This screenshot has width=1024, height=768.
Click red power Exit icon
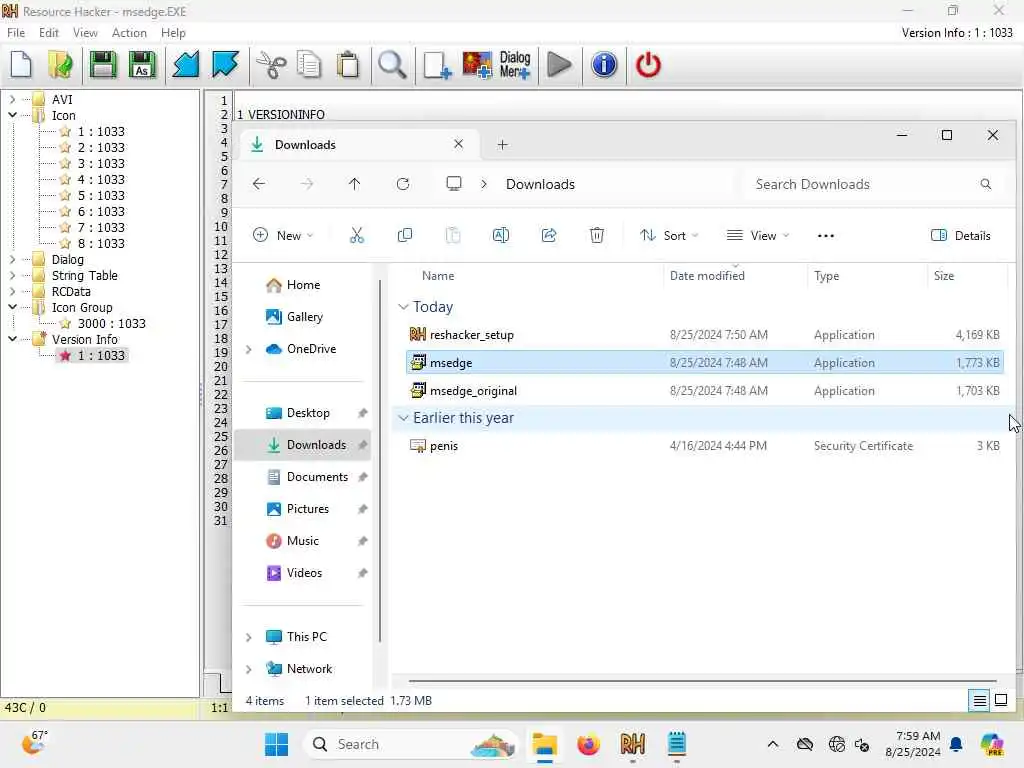tap(648, 65)
